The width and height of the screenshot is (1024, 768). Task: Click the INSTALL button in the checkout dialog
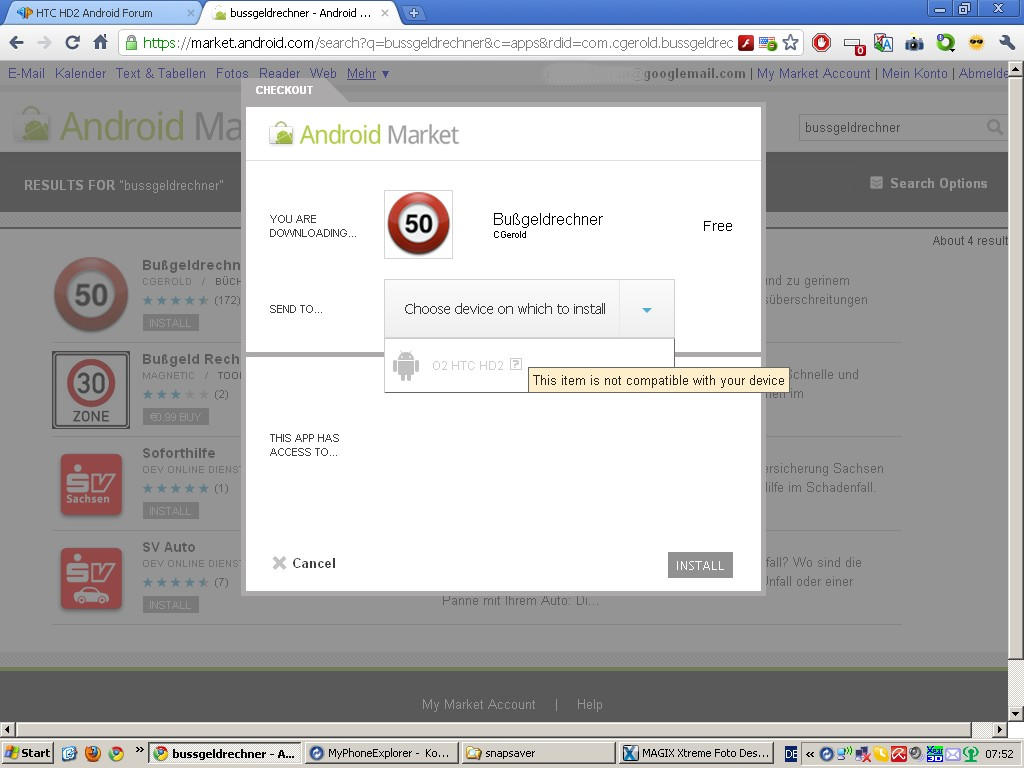[700, 565]
